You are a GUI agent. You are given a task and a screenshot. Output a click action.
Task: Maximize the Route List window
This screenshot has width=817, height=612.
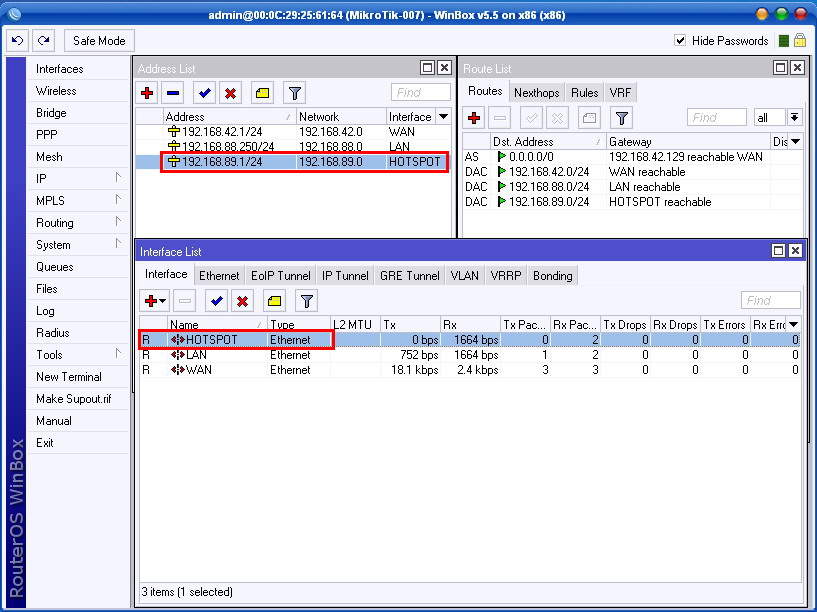coord(781,68)
